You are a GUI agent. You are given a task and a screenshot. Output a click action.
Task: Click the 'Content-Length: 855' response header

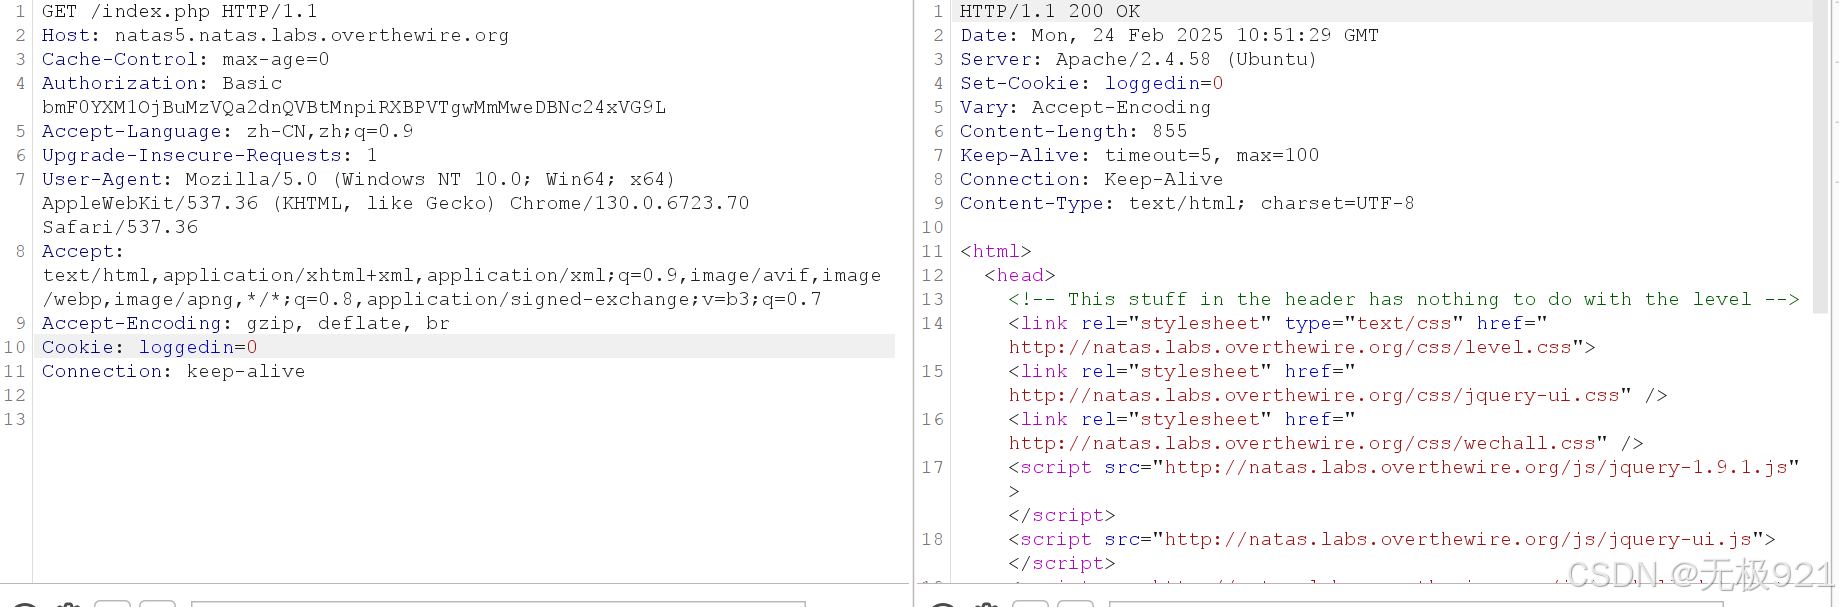pyautogui.click(x=1073, y=131)
